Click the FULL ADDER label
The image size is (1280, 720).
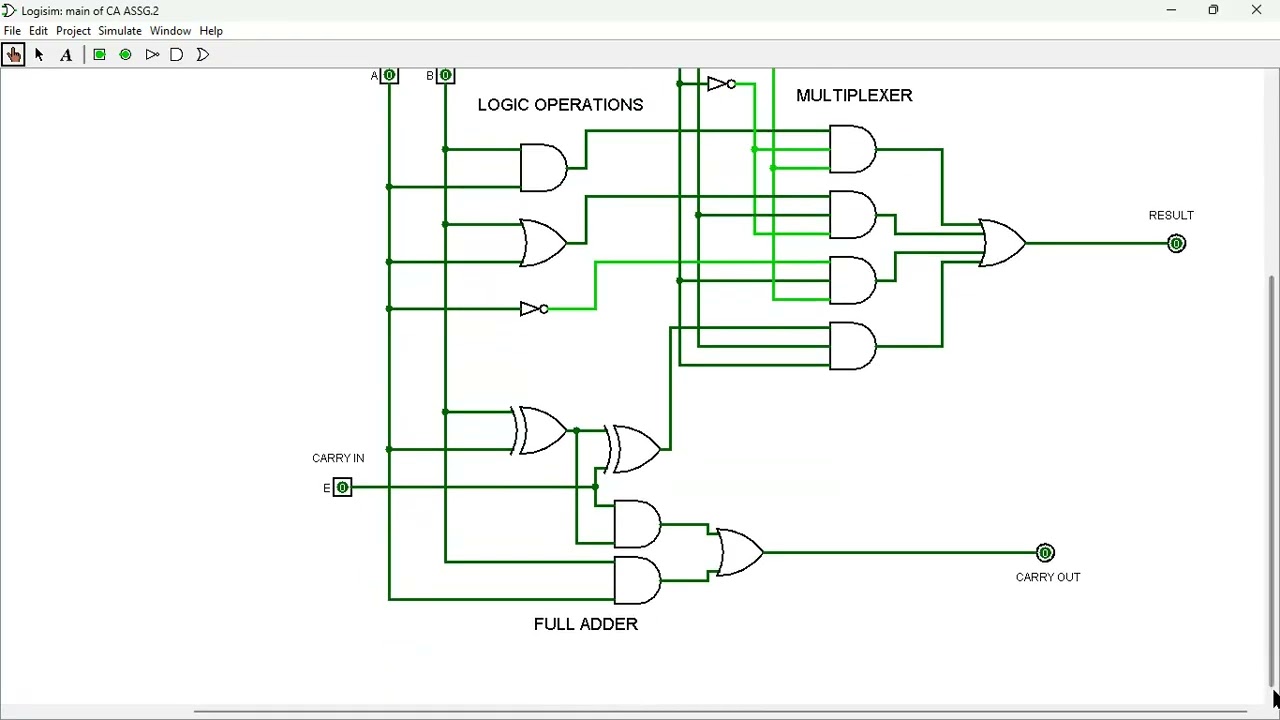[x=585, y=624]
